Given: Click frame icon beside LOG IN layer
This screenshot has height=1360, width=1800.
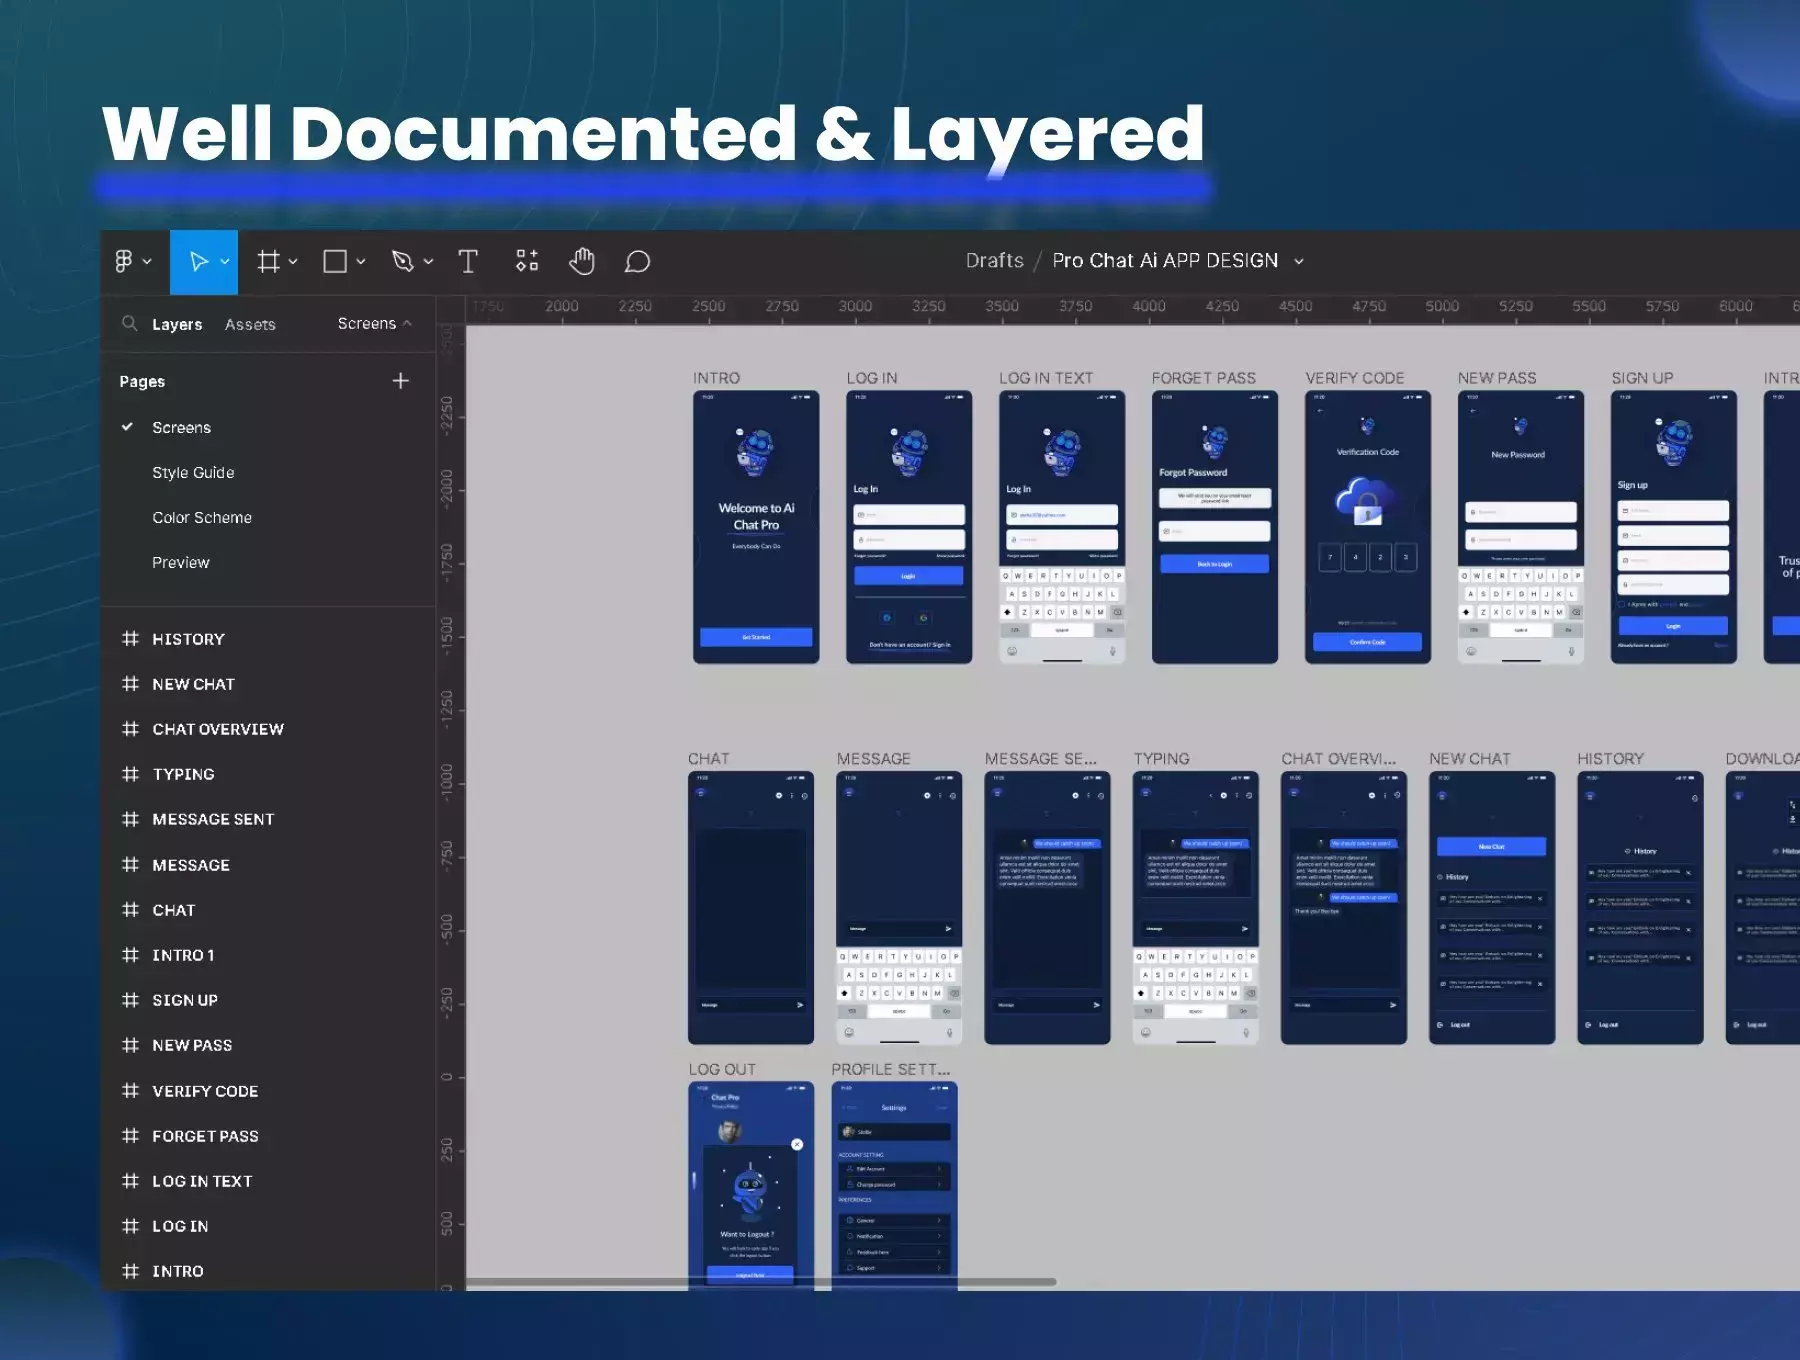Looking at the screenshot, I should coord(130,1225).
